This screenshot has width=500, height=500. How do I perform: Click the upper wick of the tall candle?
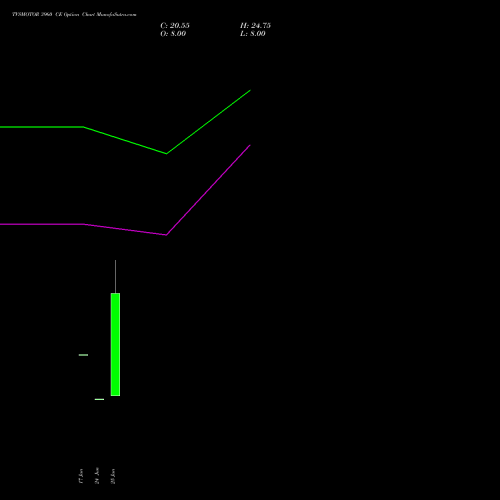[x=115, y=277]
